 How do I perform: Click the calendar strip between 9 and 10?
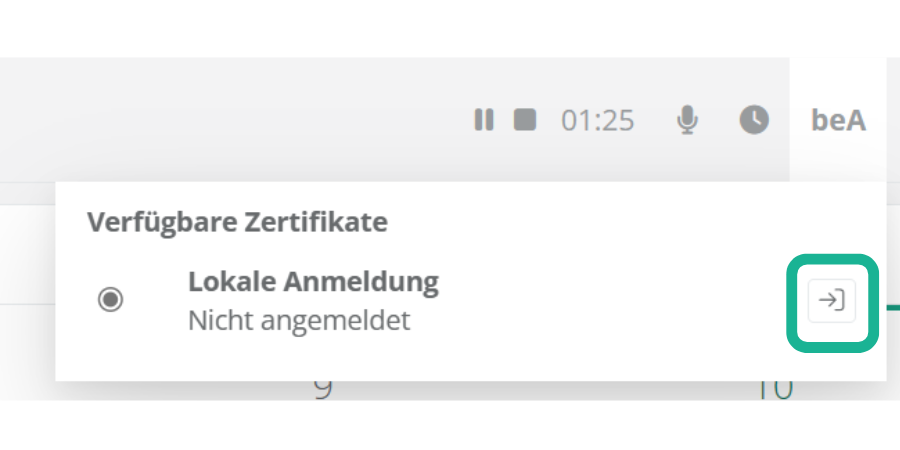(x=550, y=391)
